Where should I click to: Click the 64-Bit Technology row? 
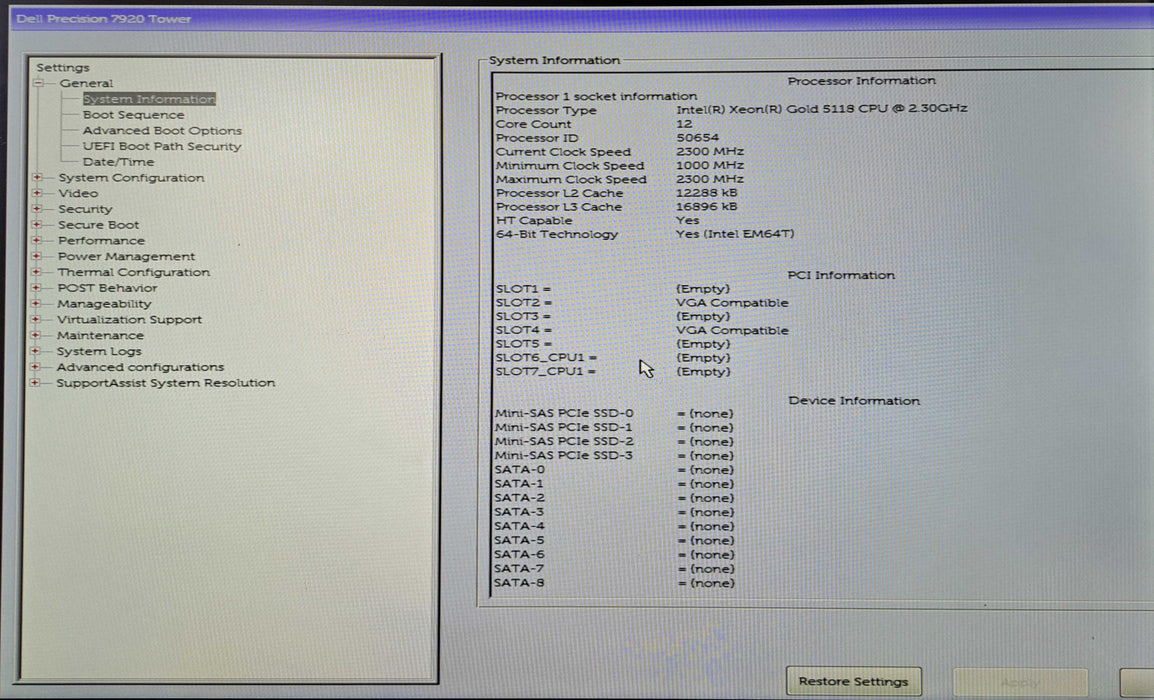645,234
